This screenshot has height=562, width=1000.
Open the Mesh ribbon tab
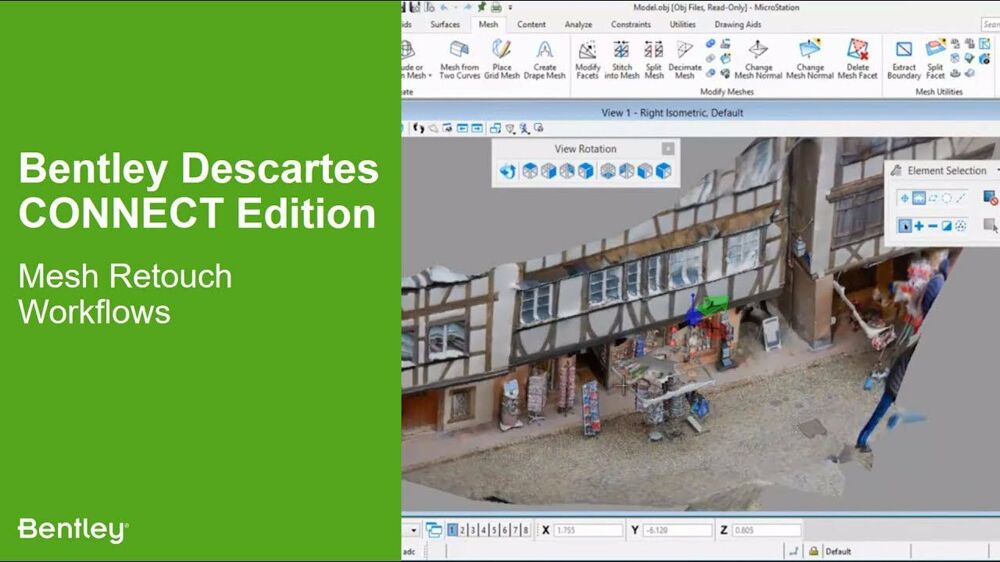pyautogui.click(x=489, y=24)
